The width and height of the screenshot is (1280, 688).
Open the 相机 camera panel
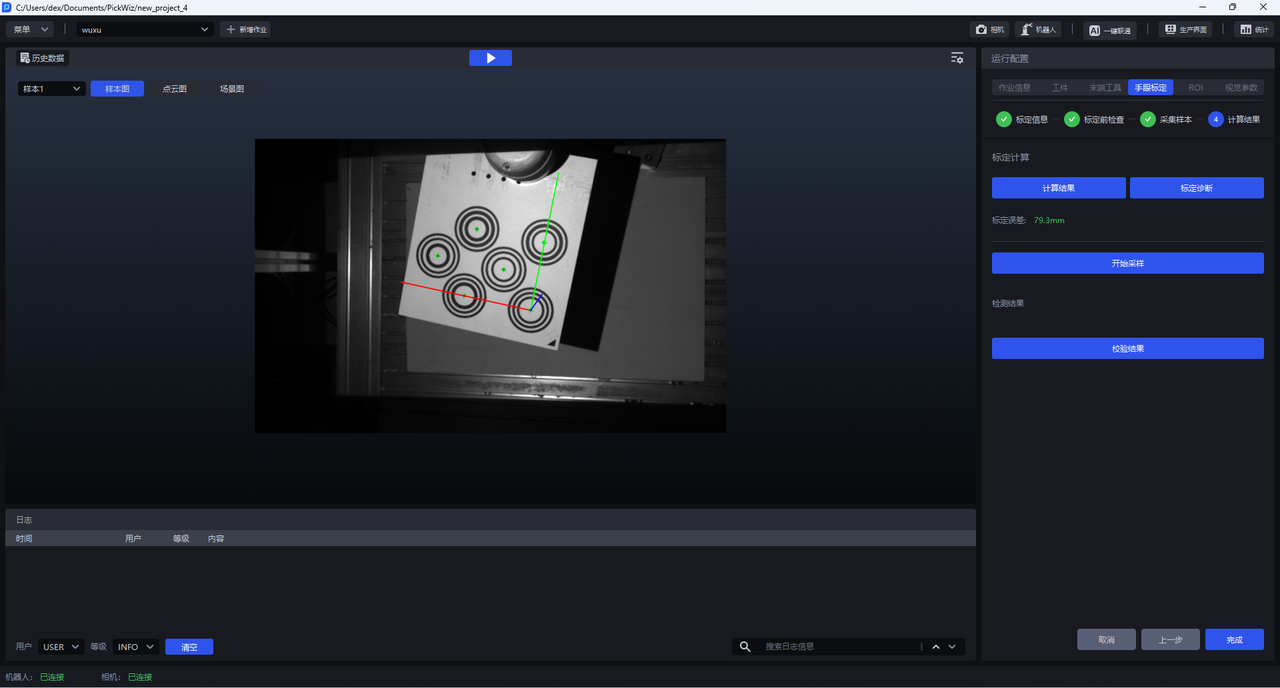point(990,30)
